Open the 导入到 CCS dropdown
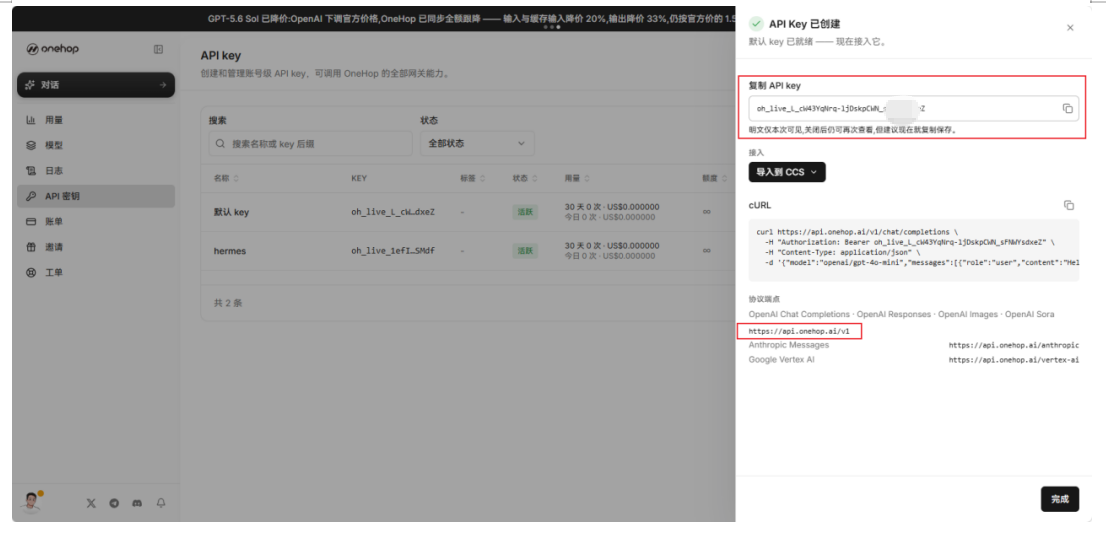1106x542 pixels. pos(786,171)
